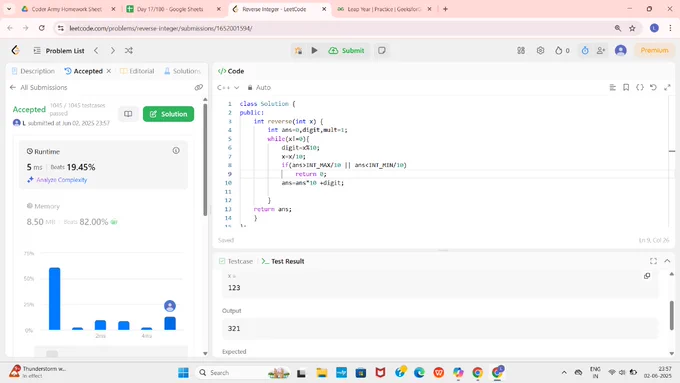The height and width of the screenshot is (383, 680).
Task: Copy submission link icon
Action: point(199,87)
